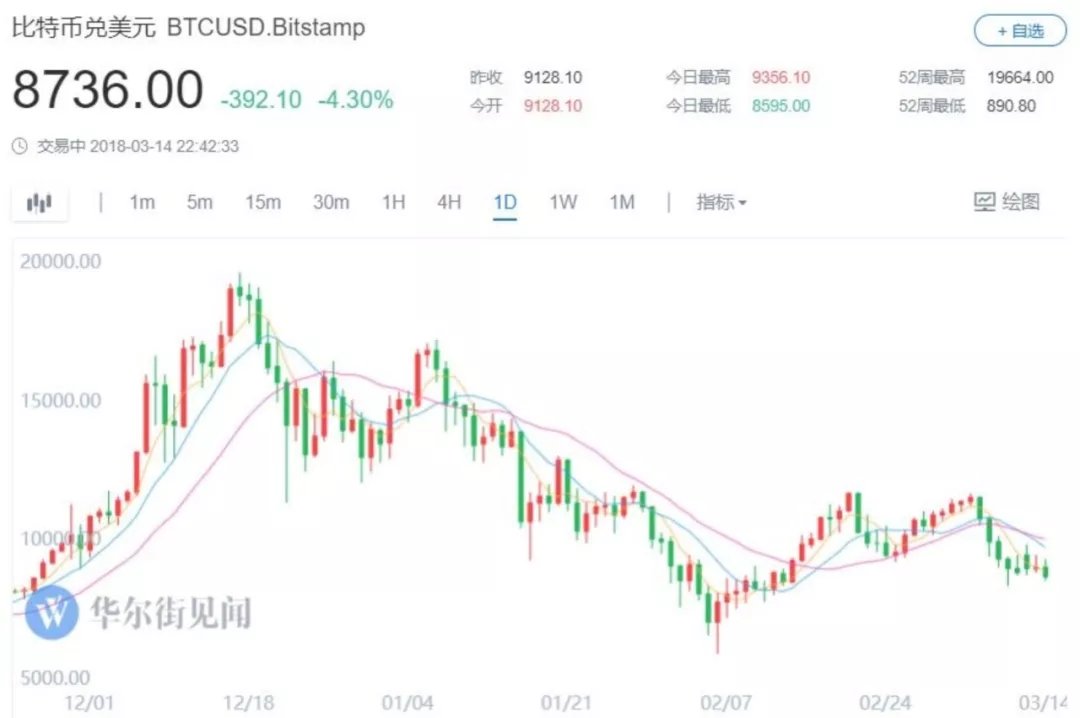Switch to the 5m timeframe

click(x=199, y=202)
